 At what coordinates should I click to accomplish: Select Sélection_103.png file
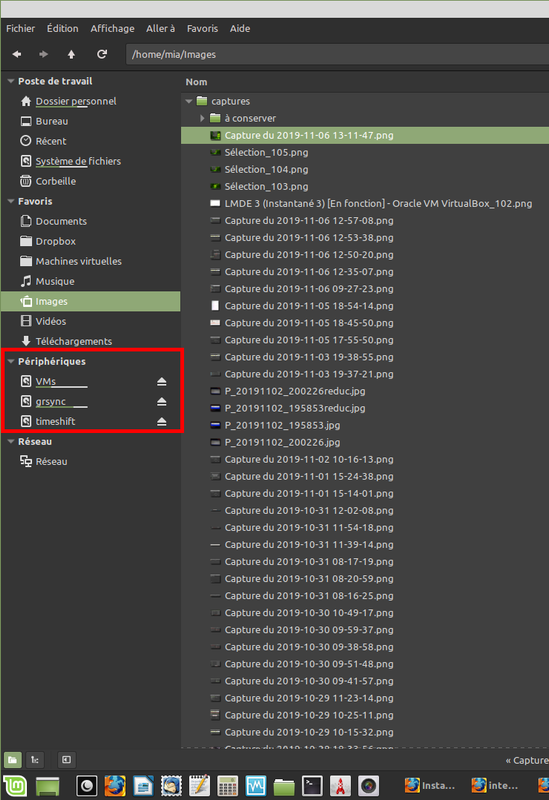(266, 186)
